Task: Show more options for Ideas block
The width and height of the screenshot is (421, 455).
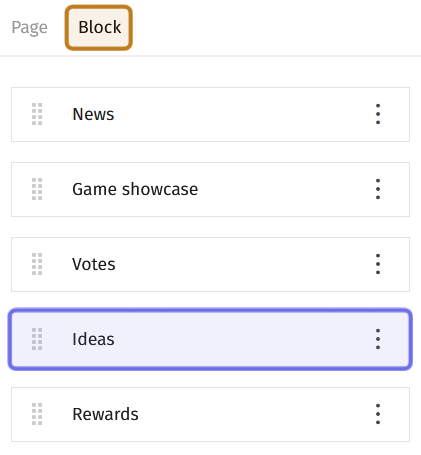Action: coord(378,339)
